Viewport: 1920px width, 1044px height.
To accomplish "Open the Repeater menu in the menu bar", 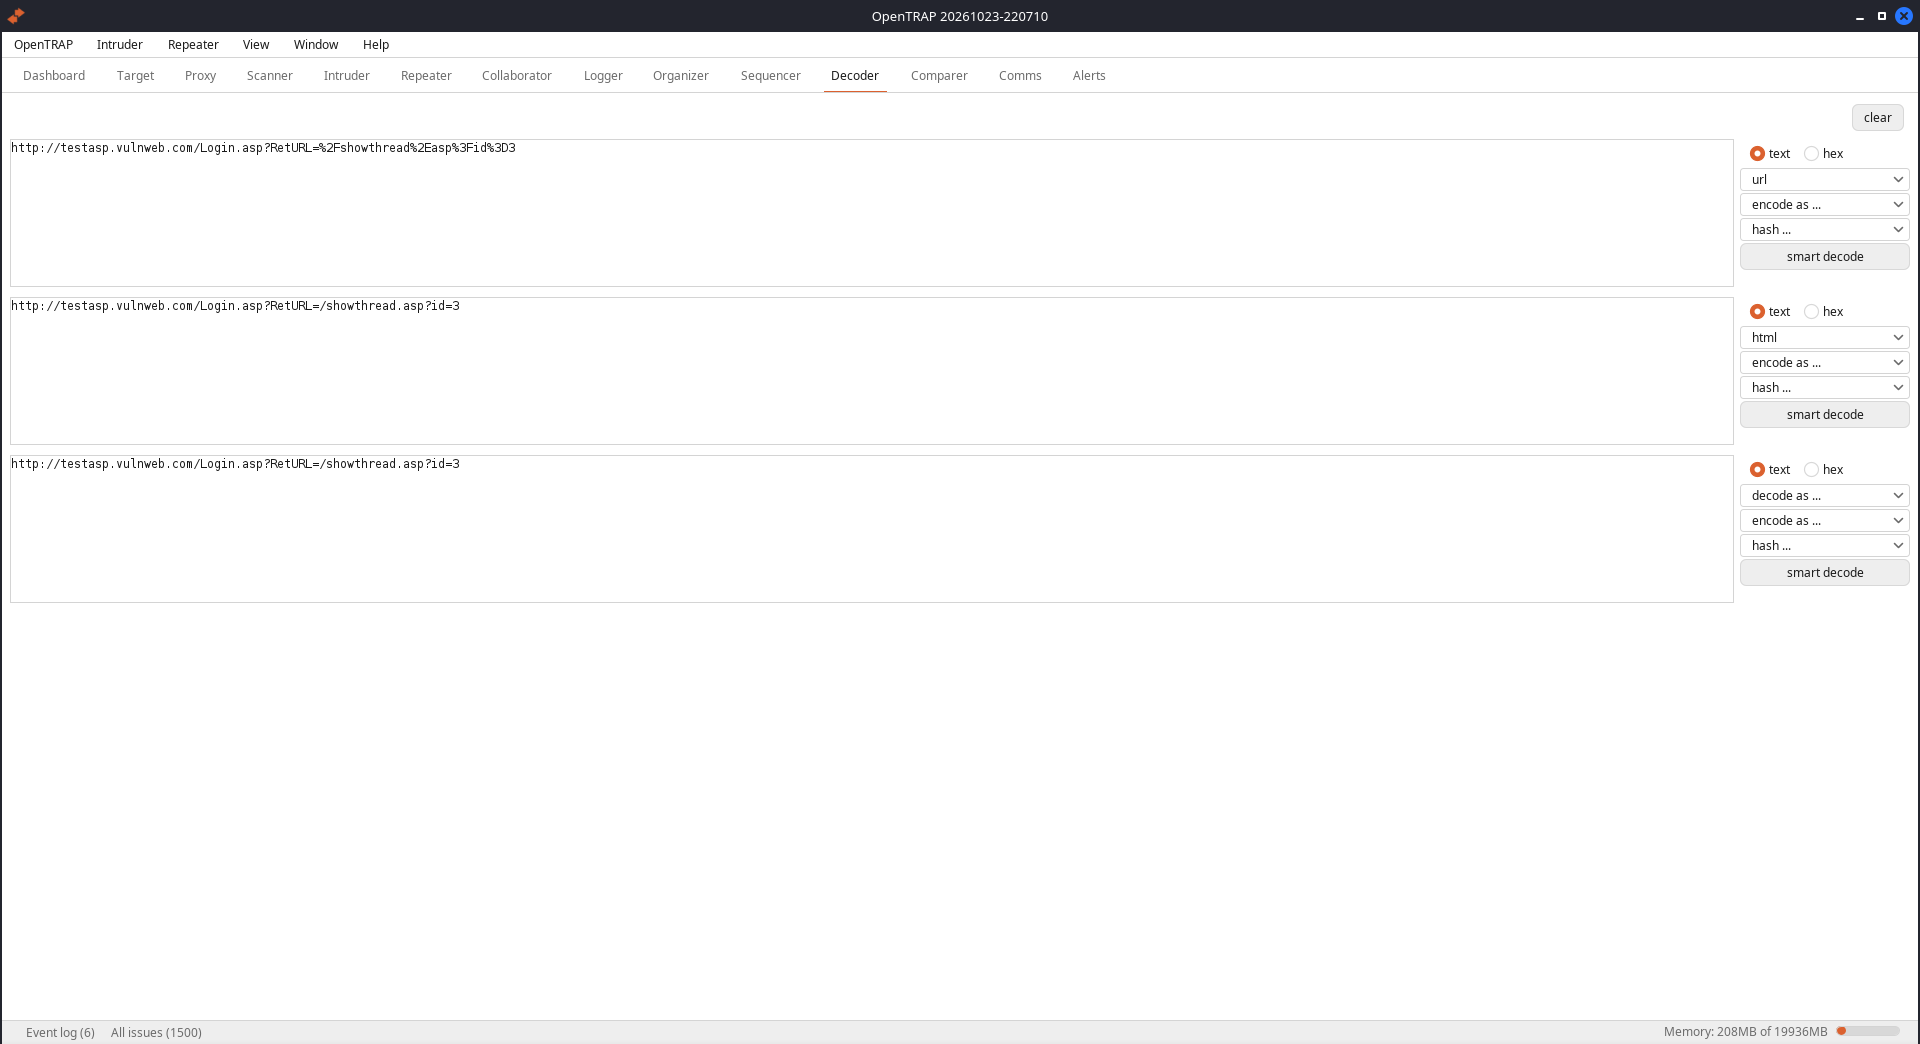I will pos(193,45).
